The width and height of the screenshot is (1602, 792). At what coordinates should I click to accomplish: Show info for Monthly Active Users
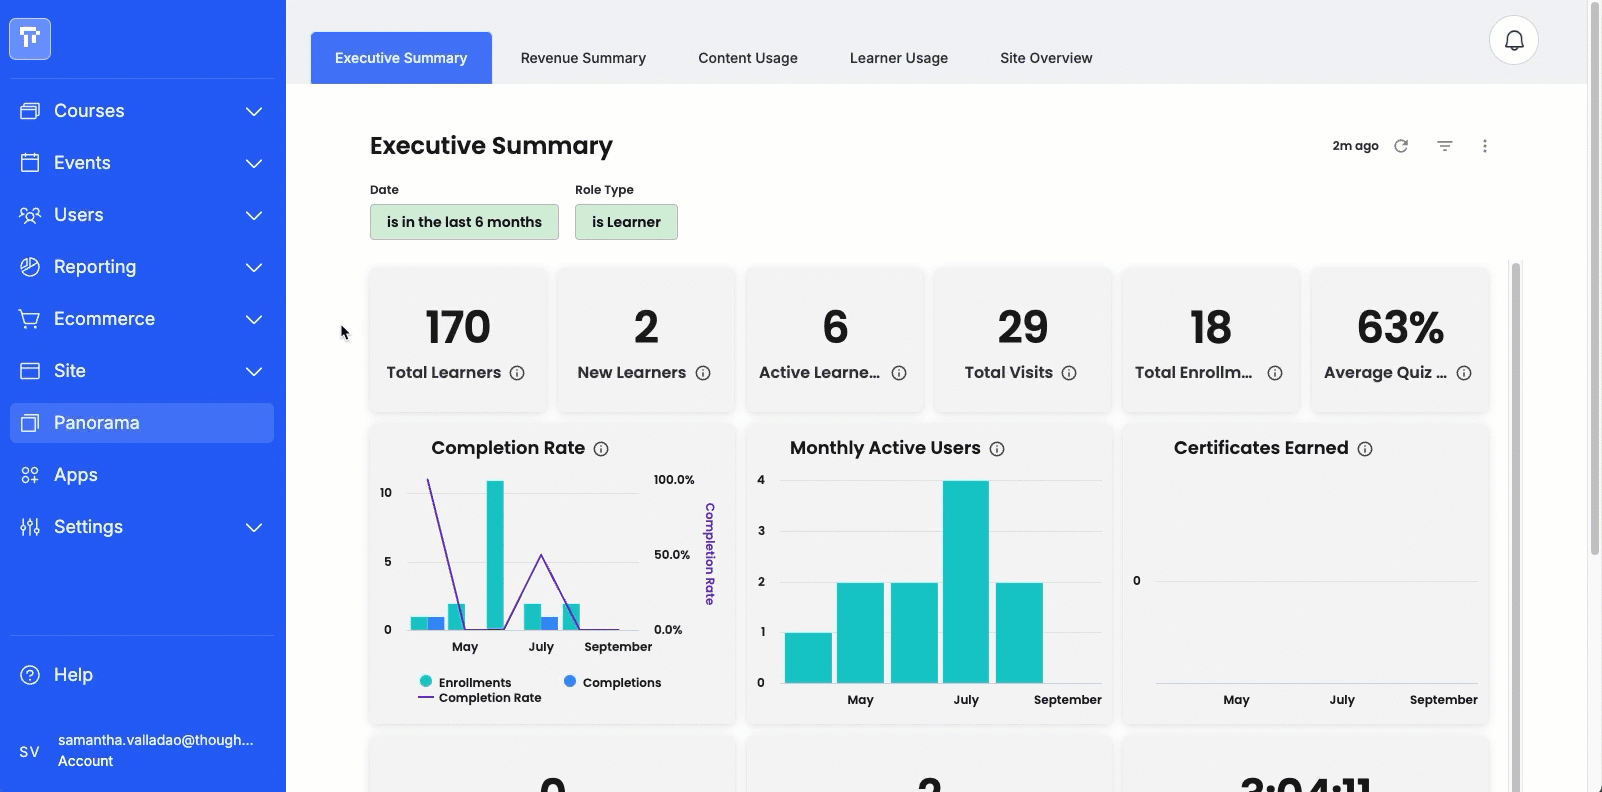pos(997,449)
